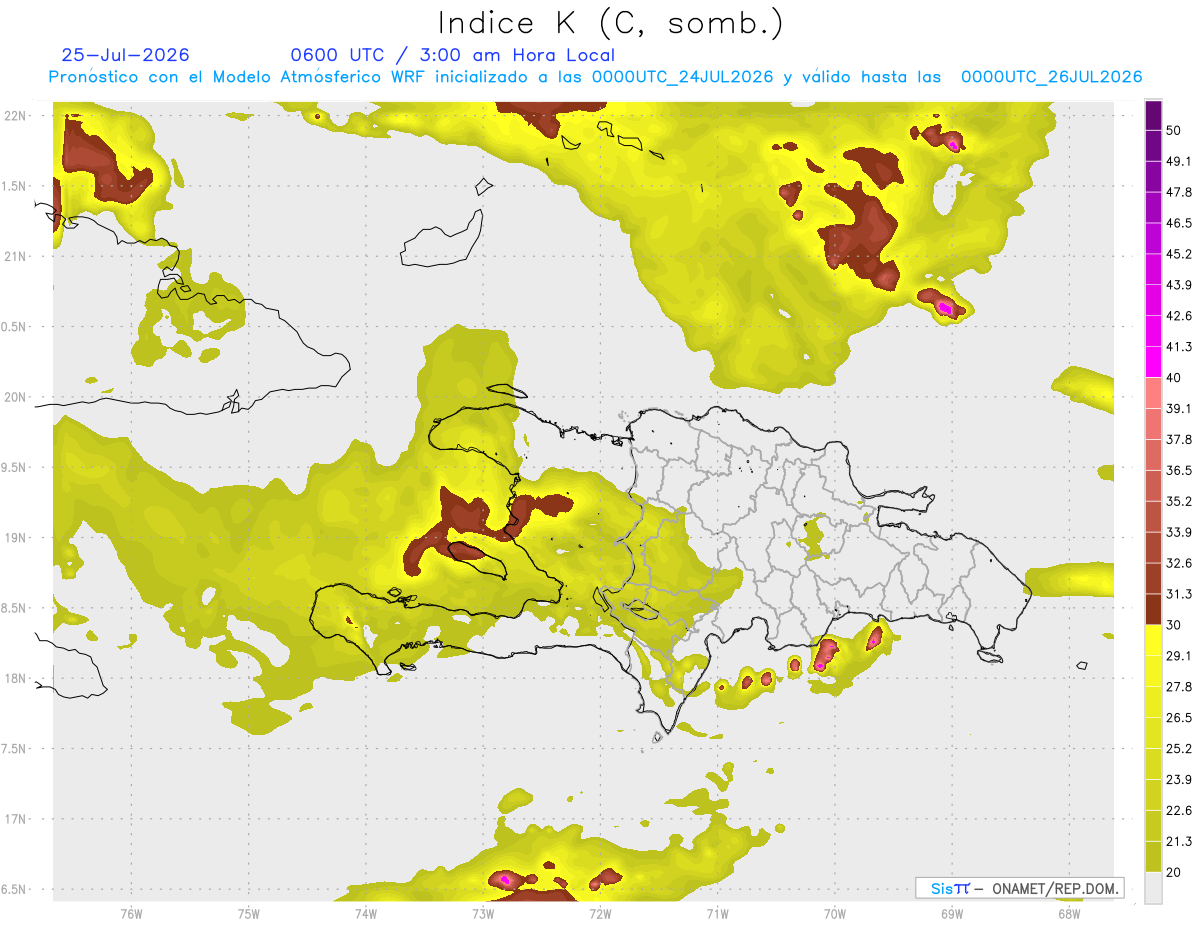This screenshot has height=927, width=1200.
Task: Click the "74W" longitude label
Action: tap(365, 913)
